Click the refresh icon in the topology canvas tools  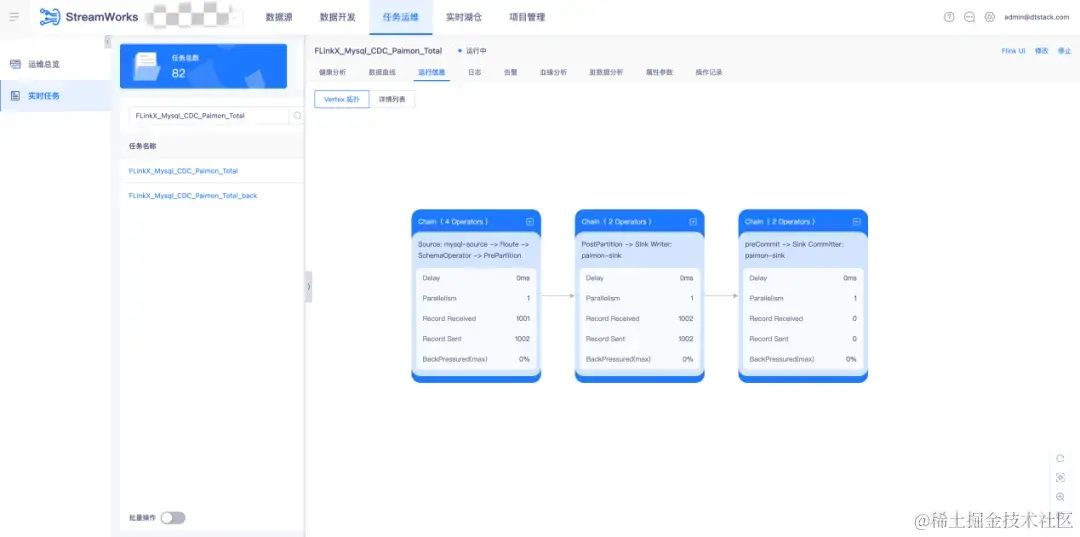[1060, 459]
